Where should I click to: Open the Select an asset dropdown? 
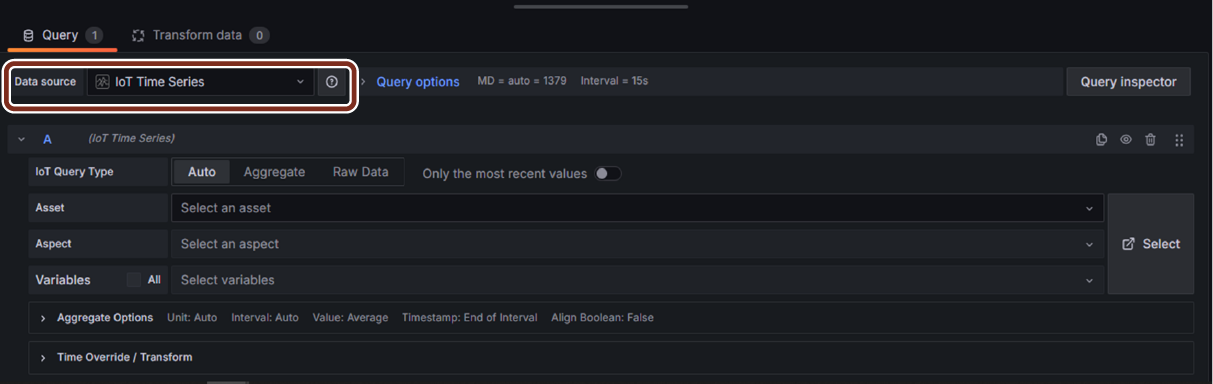638,208
